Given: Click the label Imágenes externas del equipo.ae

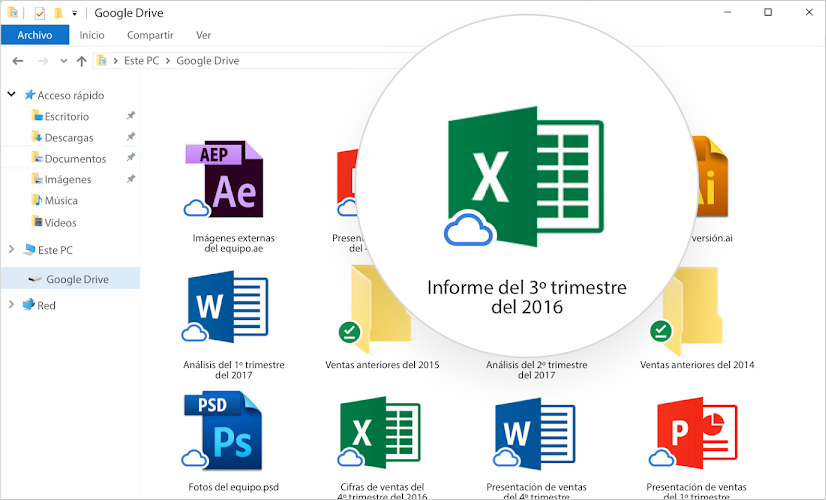Looking at the screenshot, I should click(233, 243).
